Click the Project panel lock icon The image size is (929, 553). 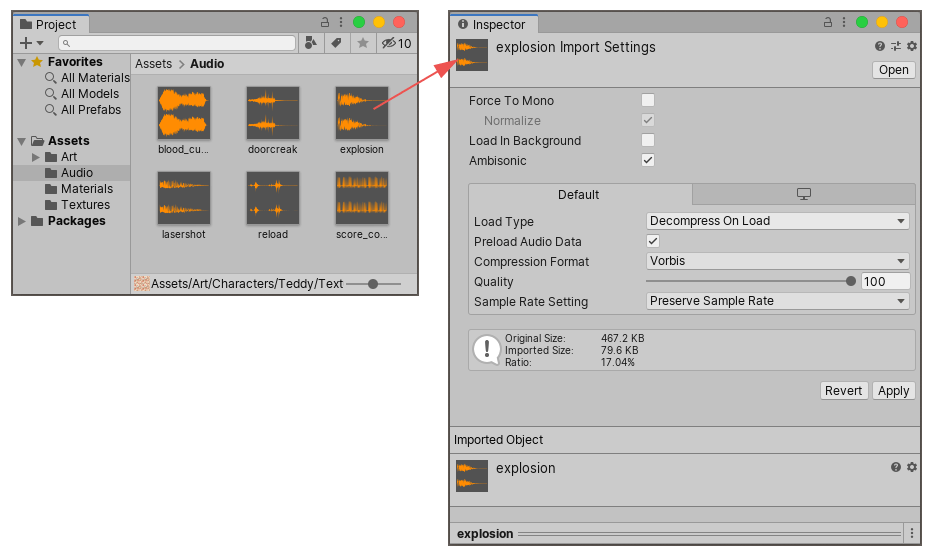pyautogui.click(x=324, y=22)
